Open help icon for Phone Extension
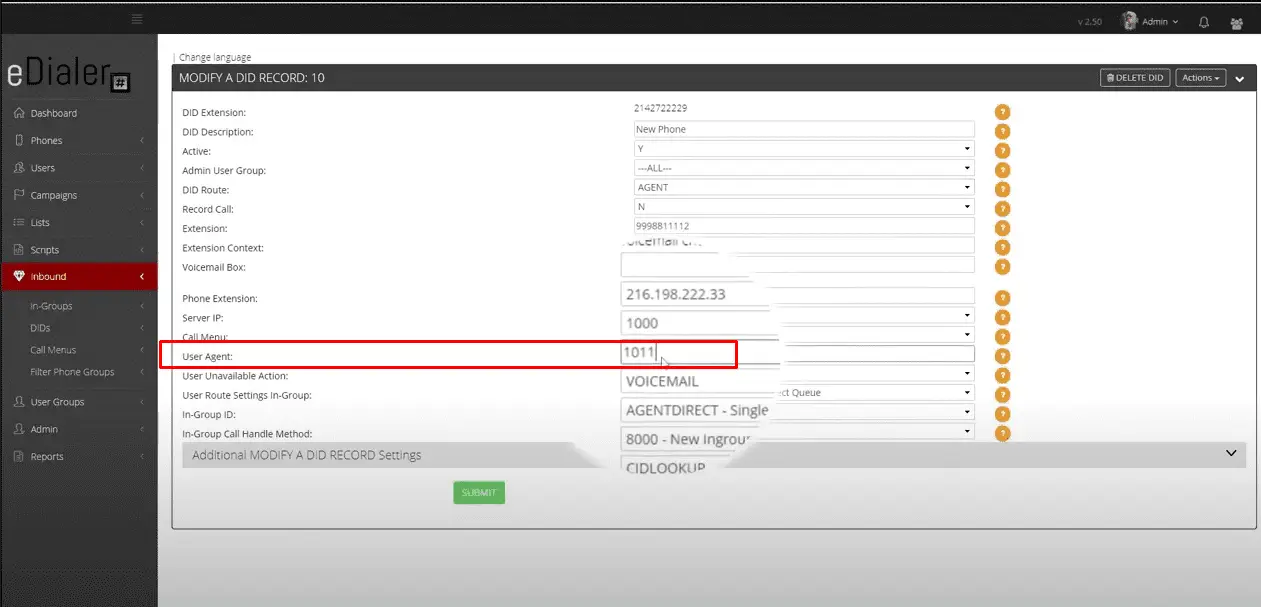The width and height of the screenshot is (1261, 607). coord(1002,298)
